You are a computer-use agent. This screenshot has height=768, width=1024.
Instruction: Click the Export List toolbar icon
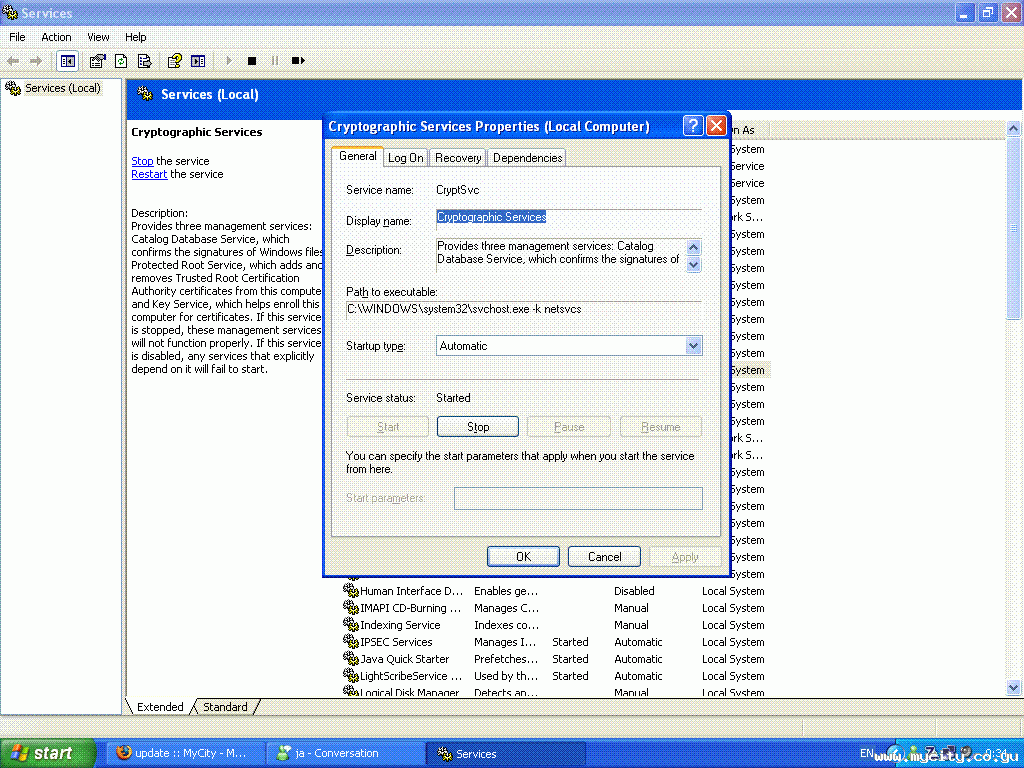pos(145,61)
